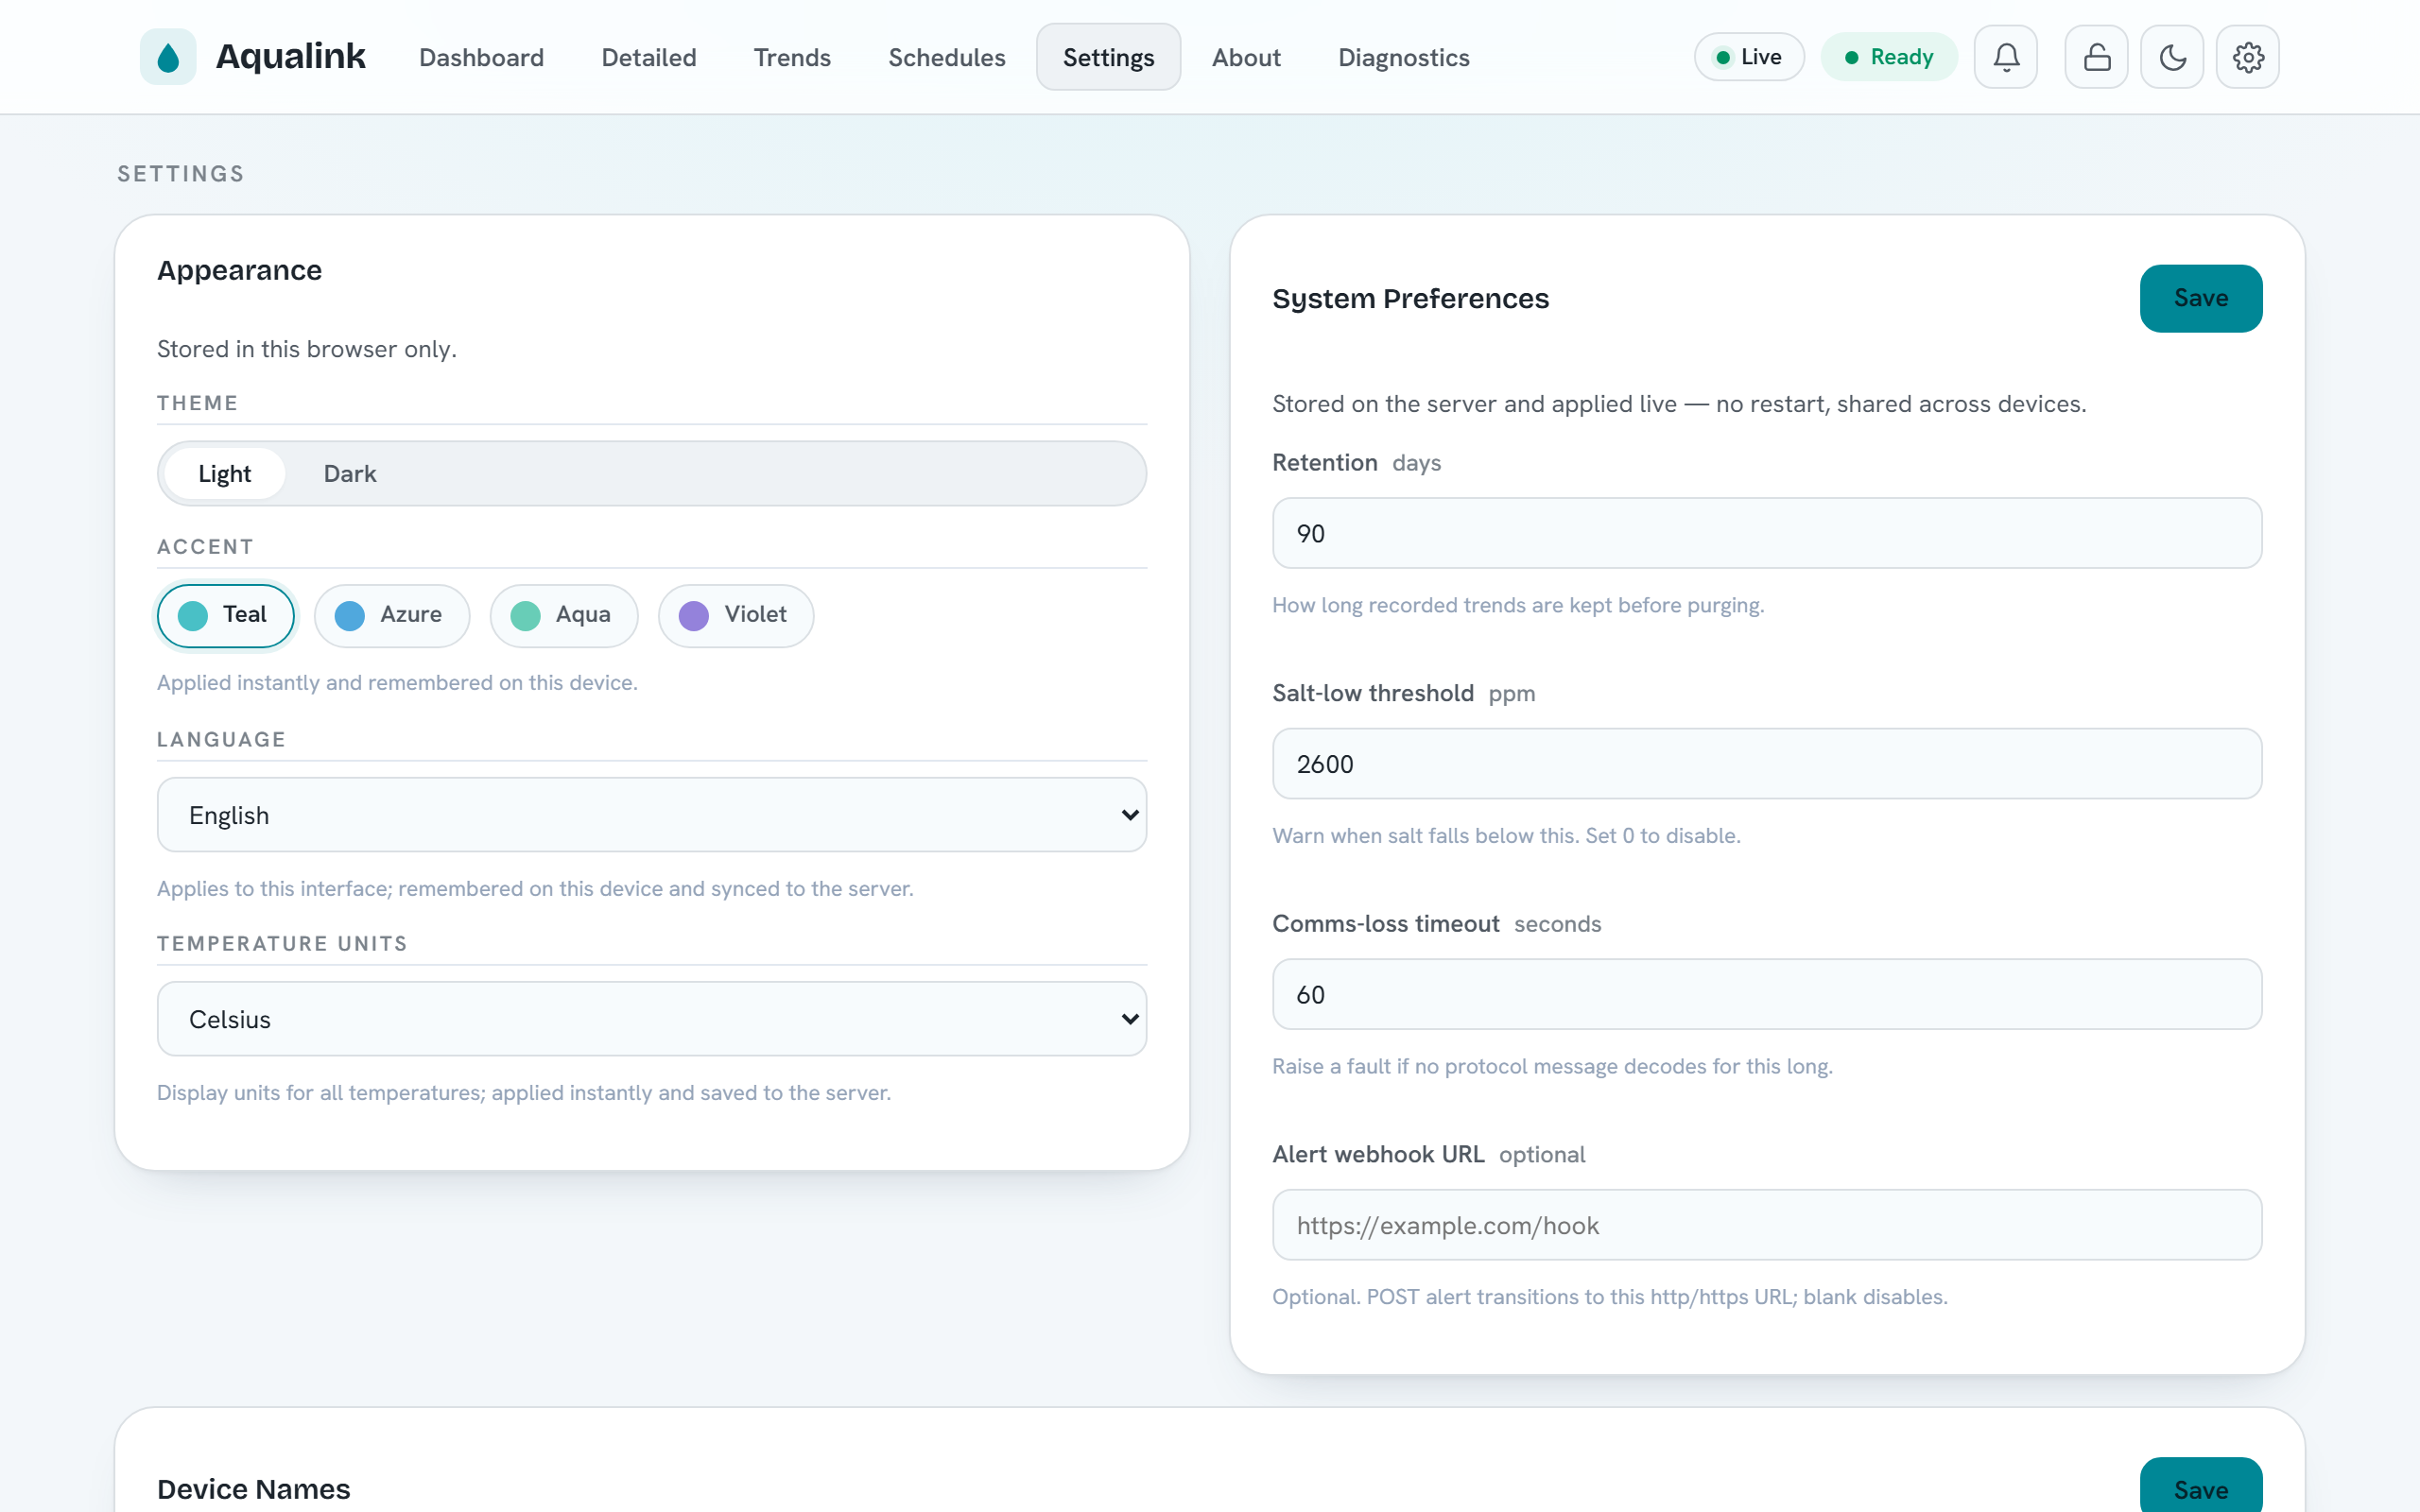Click 'Warn when salt falls below this' hint
Screen dimensions: 2420x1512
coord(1506,835)
